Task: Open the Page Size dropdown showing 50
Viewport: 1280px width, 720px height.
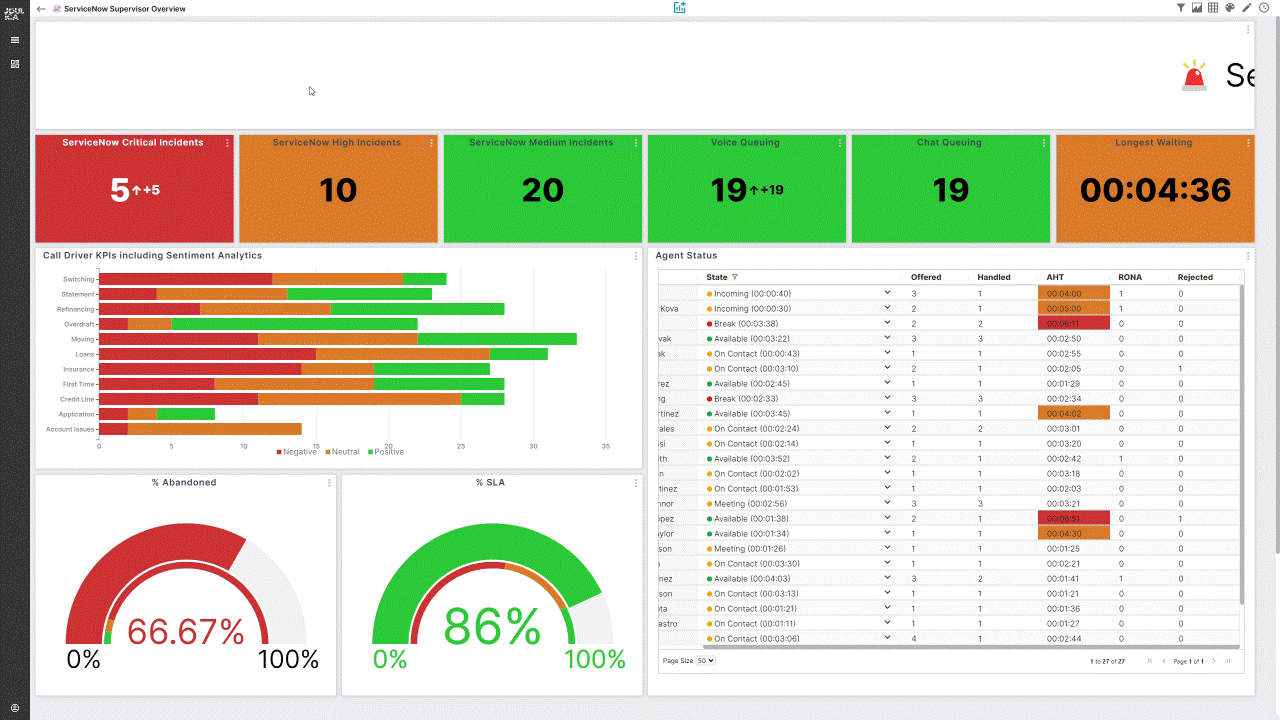Action: tap(706, 661)
